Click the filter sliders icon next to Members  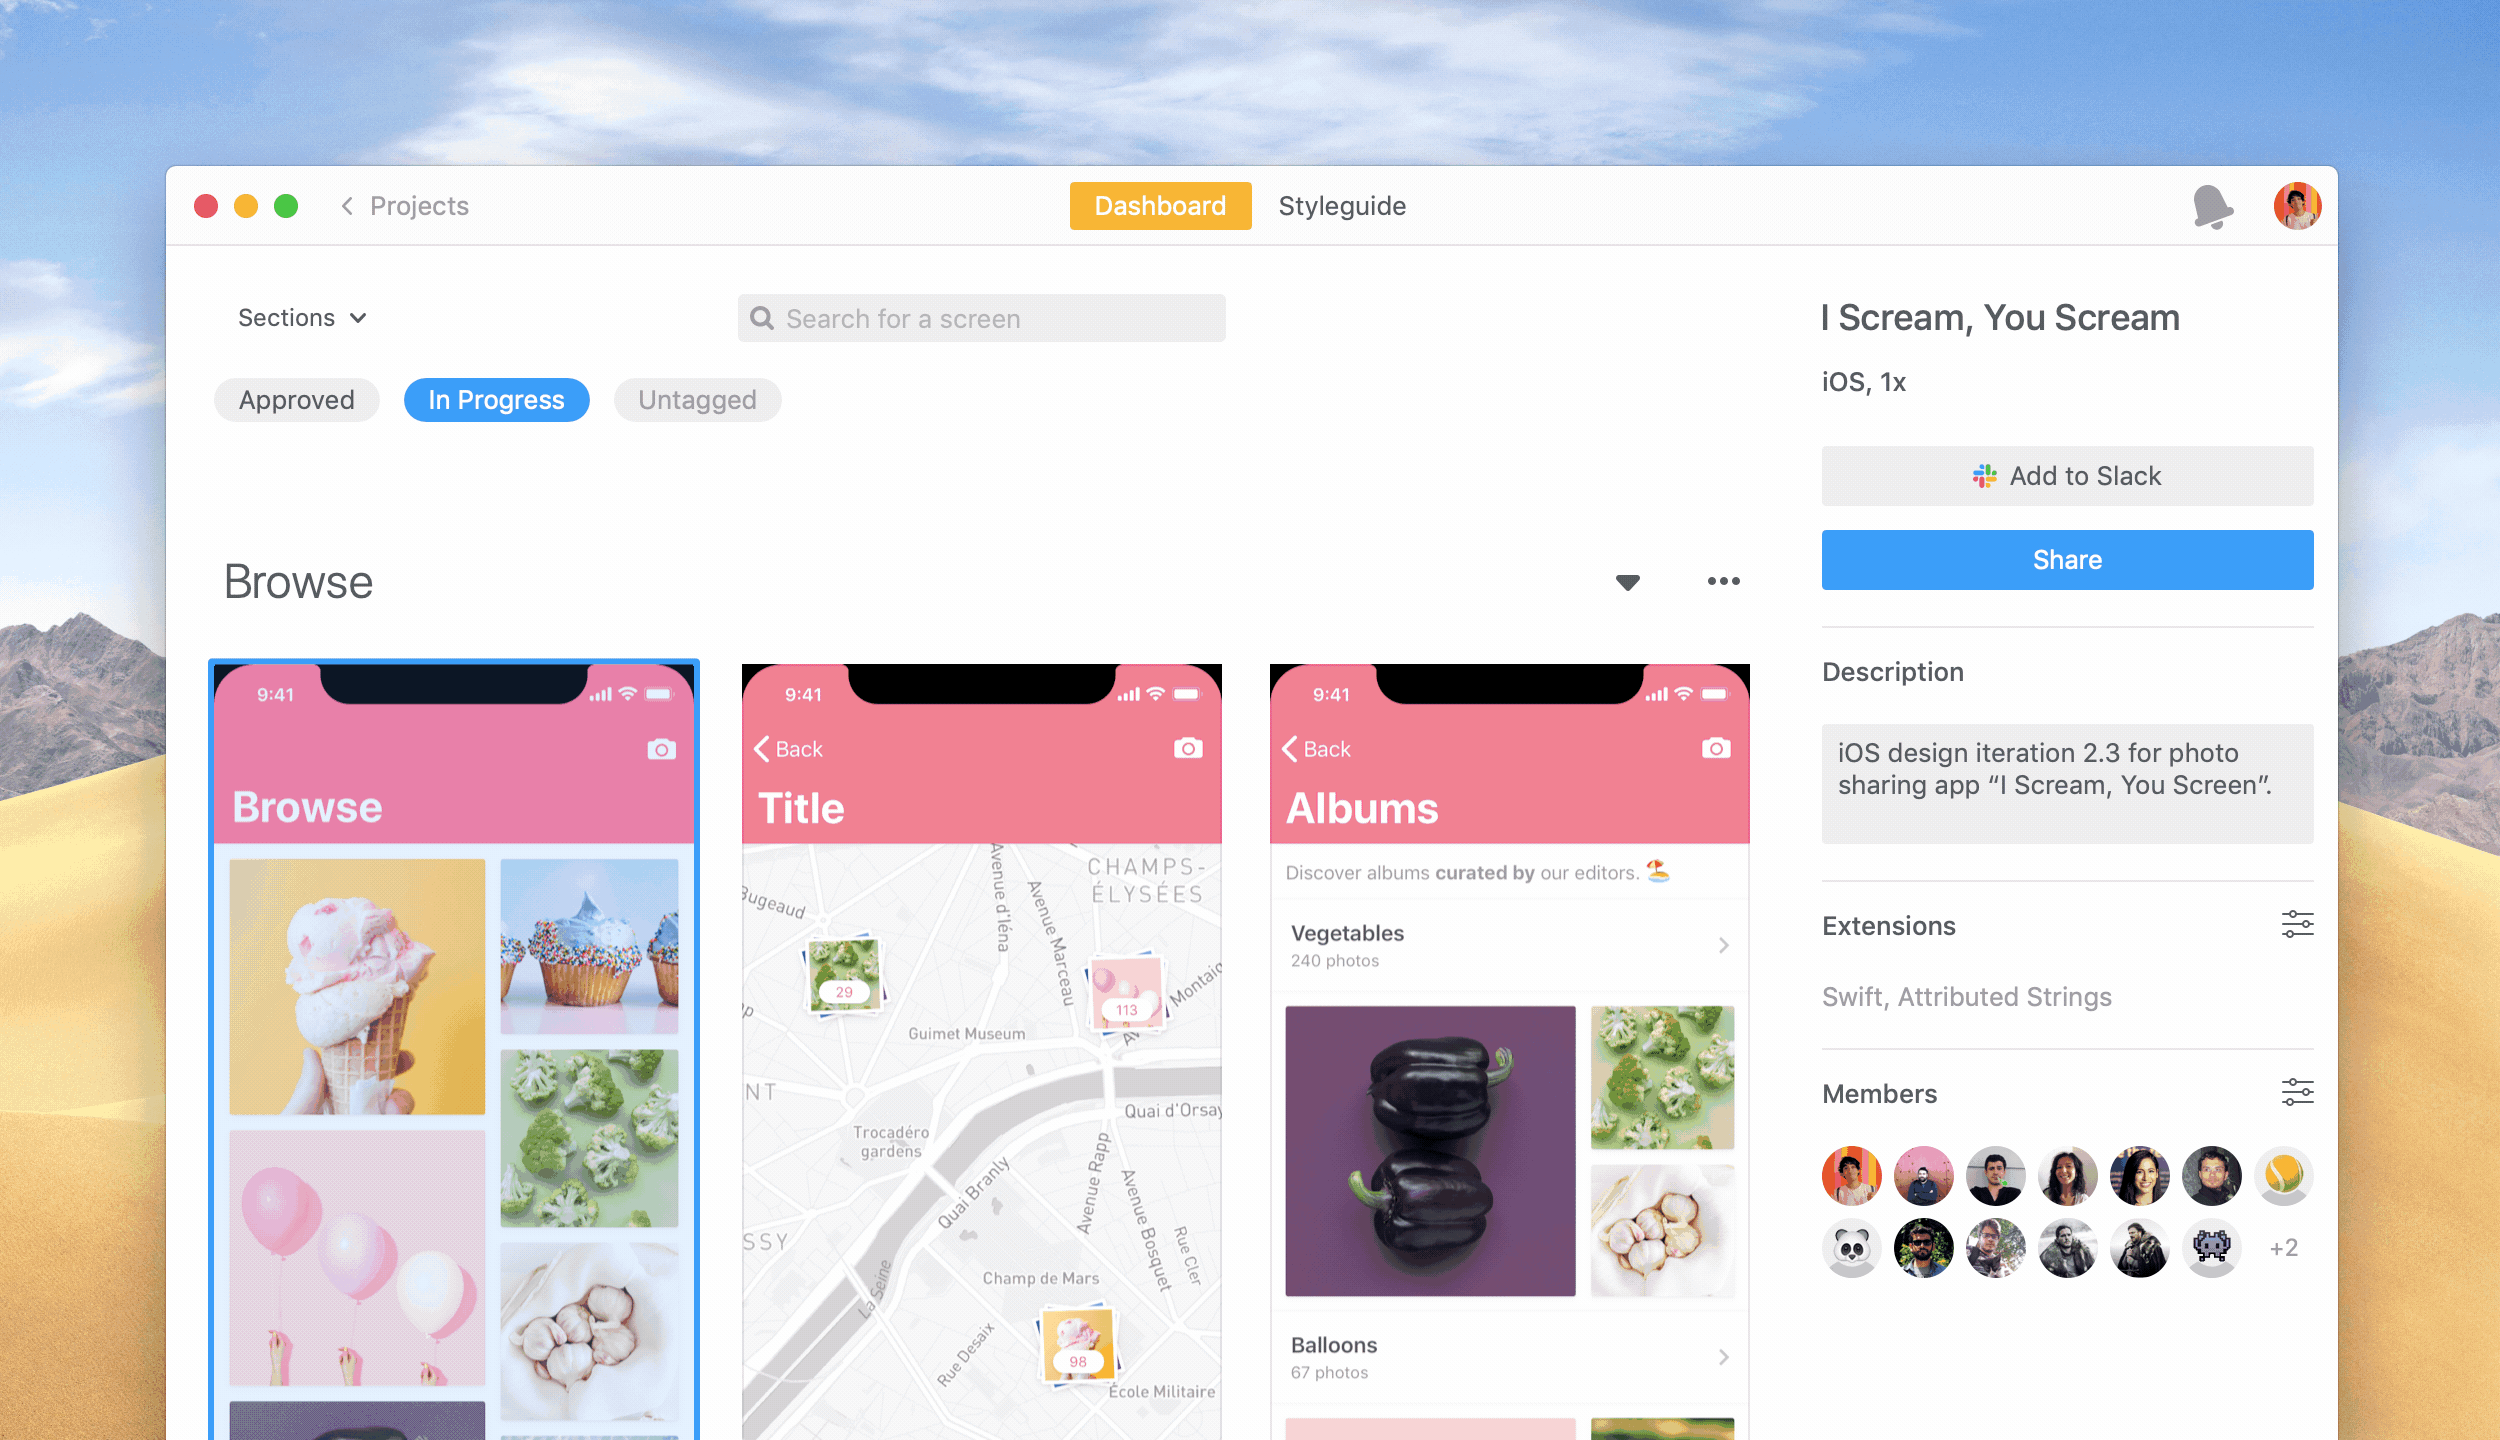pyautogui.click(x=2296, y=1092)
